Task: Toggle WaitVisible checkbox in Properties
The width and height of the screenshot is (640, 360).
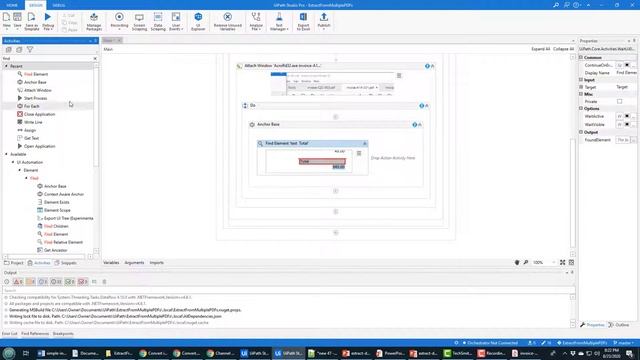Action: point(627,124)
